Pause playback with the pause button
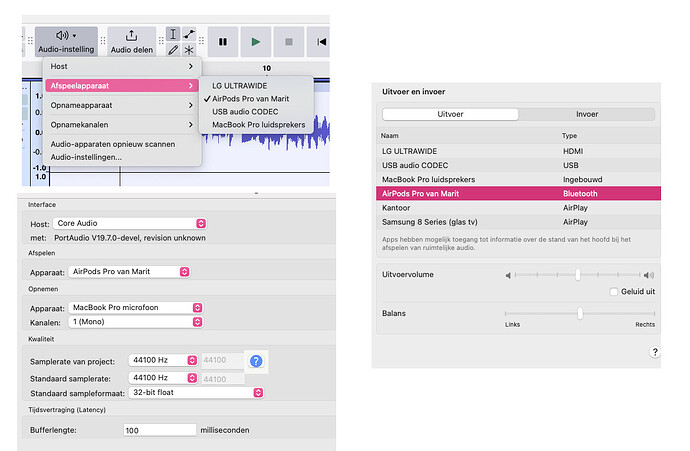The image size is (690, 451). click(223, 42)
